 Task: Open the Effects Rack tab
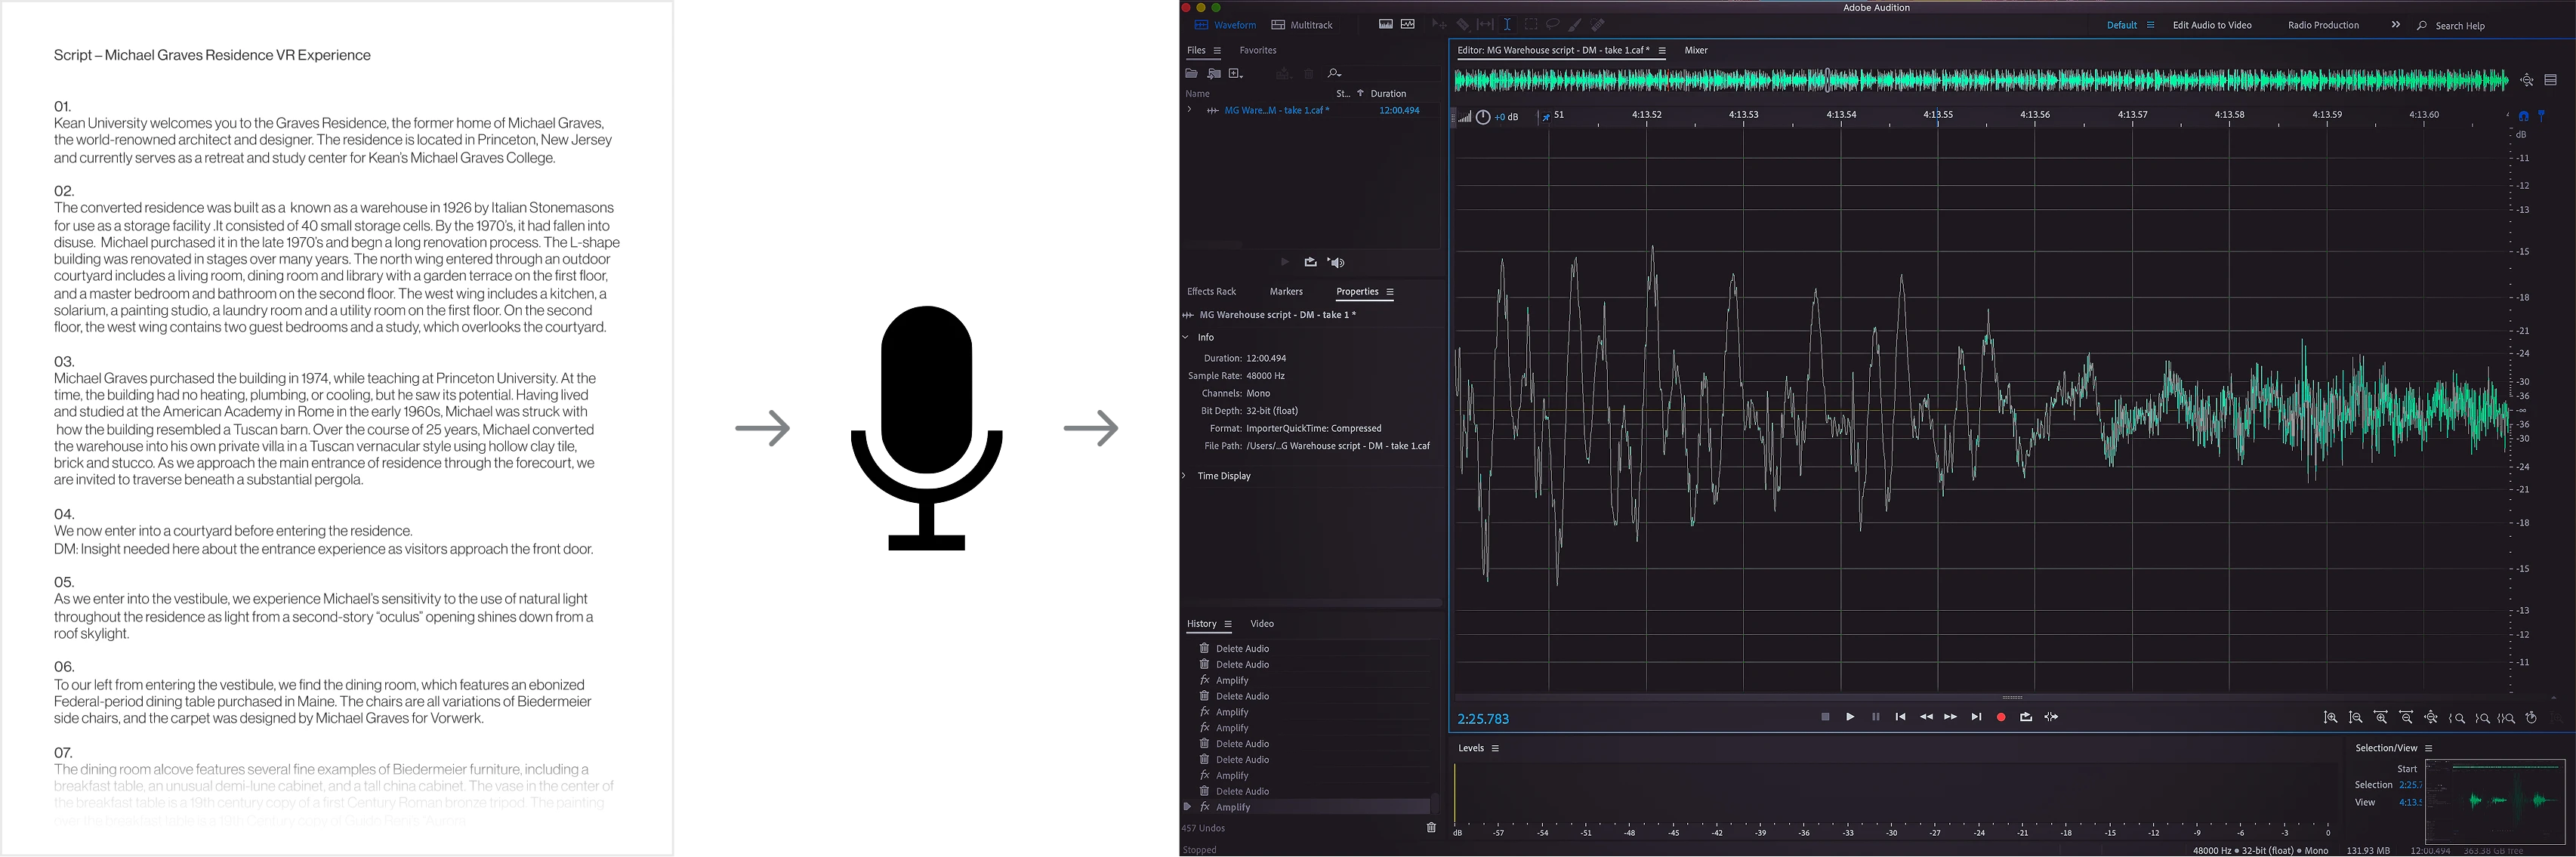tap(1211, 291)
